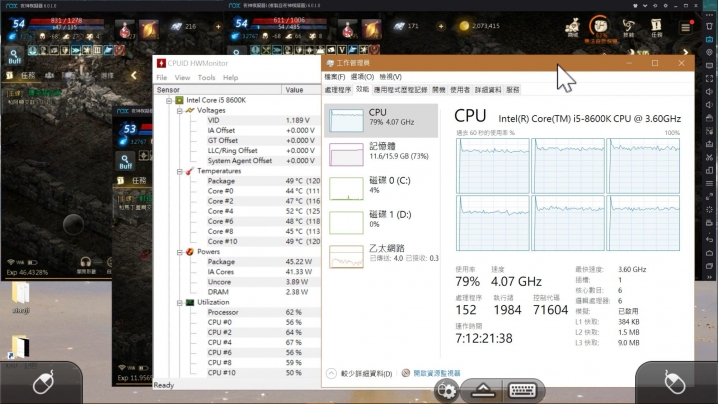Screen dimensions: 720x404
Task: Select 乙太網路 performance item
Action: point(381,256)
